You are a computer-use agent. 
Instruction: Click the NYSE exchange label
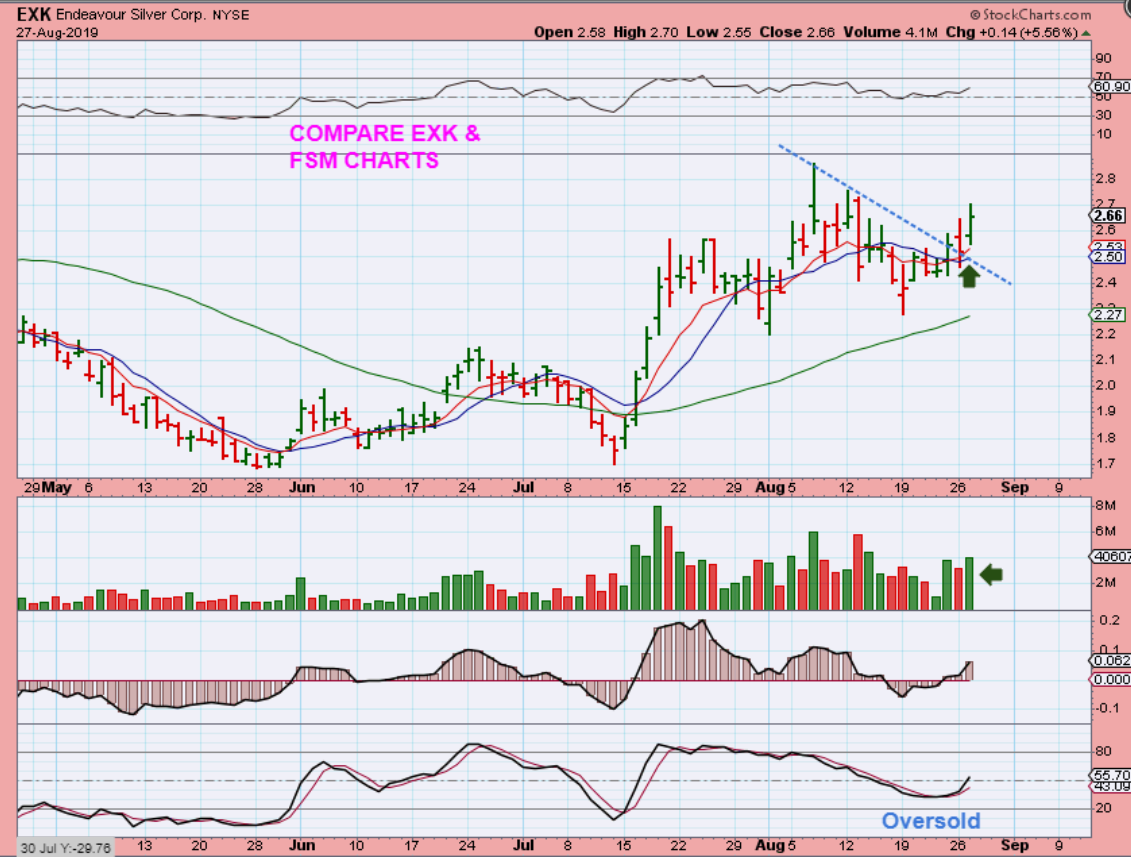click(x=231, y=14)
